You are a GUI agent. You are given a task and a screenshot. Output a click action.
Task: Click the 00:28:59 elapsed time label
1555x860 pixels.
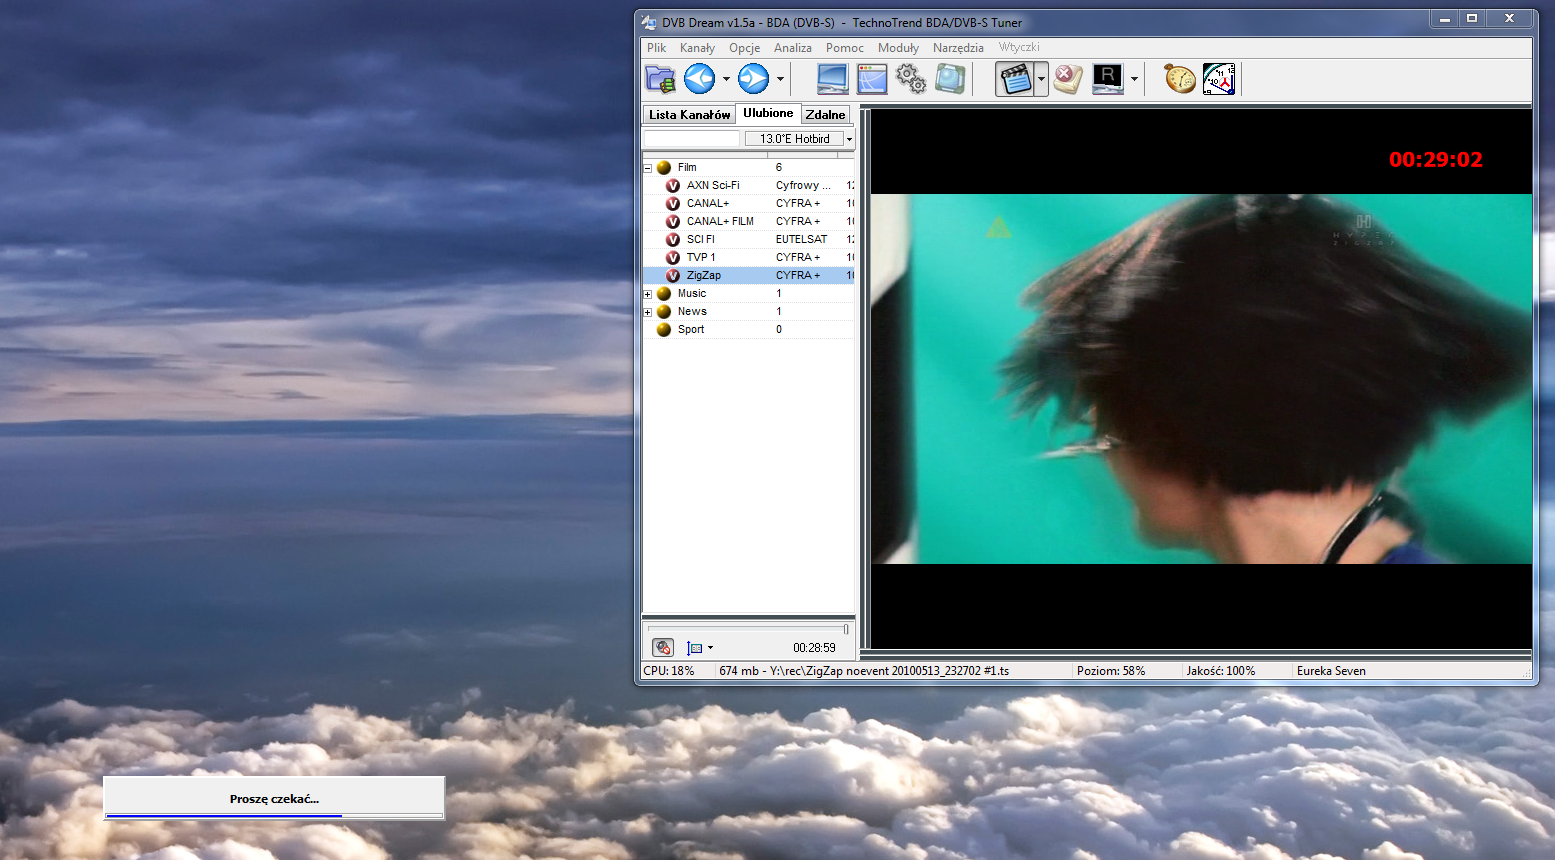tap(814, 648)
